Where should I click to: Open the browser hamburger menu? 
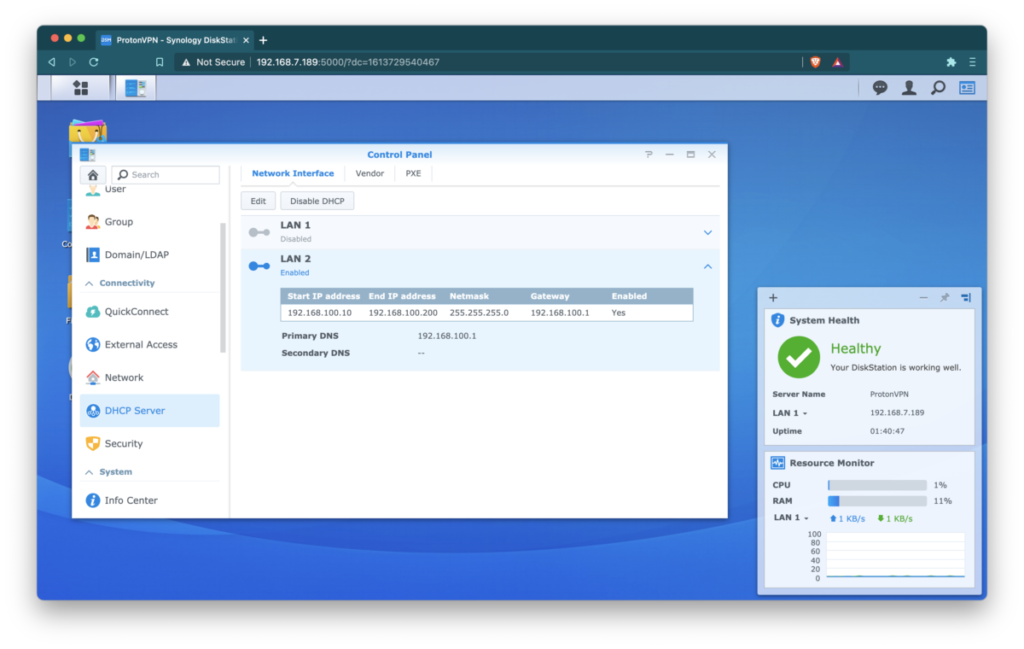point(972,62)
